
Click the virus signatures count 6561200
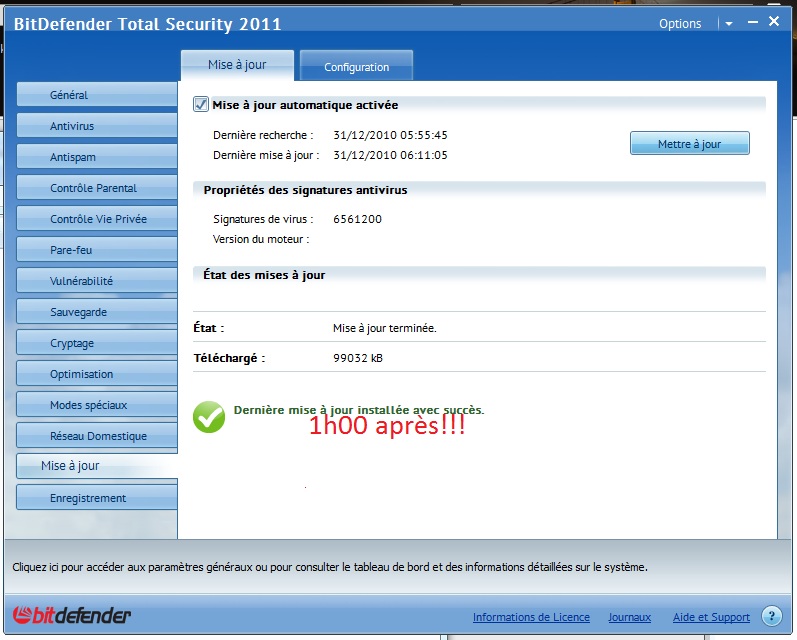(x=357, y=219)
